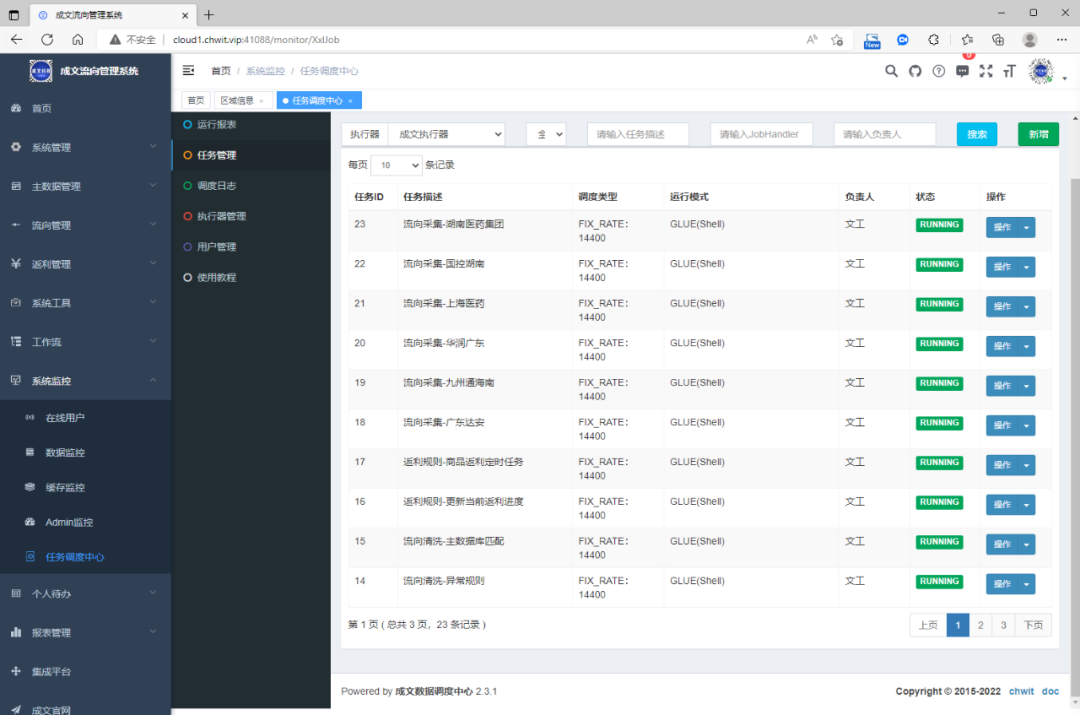Open the search magnifier icon in header
1080x715 pixels.
pos(891,71)
